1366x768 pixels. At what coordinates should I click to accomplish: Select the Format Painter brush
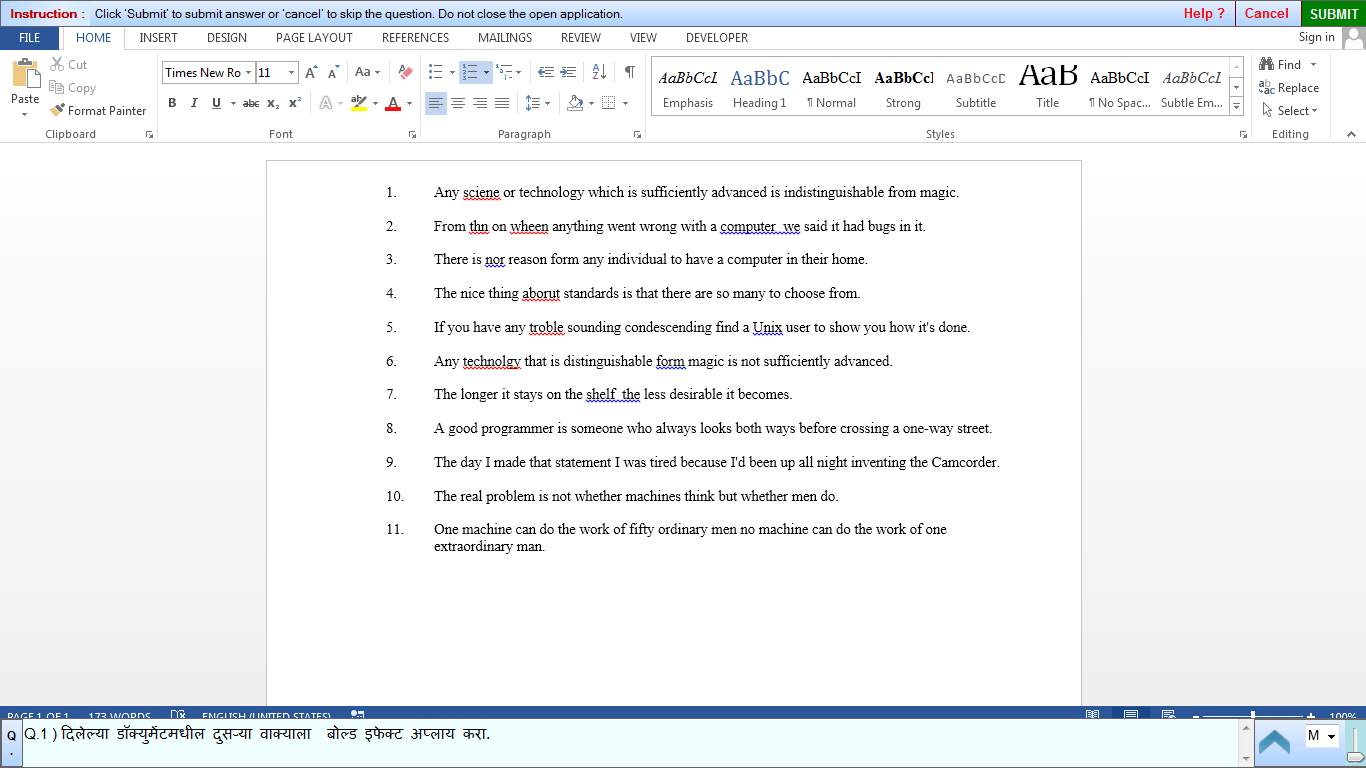[57, 110]
